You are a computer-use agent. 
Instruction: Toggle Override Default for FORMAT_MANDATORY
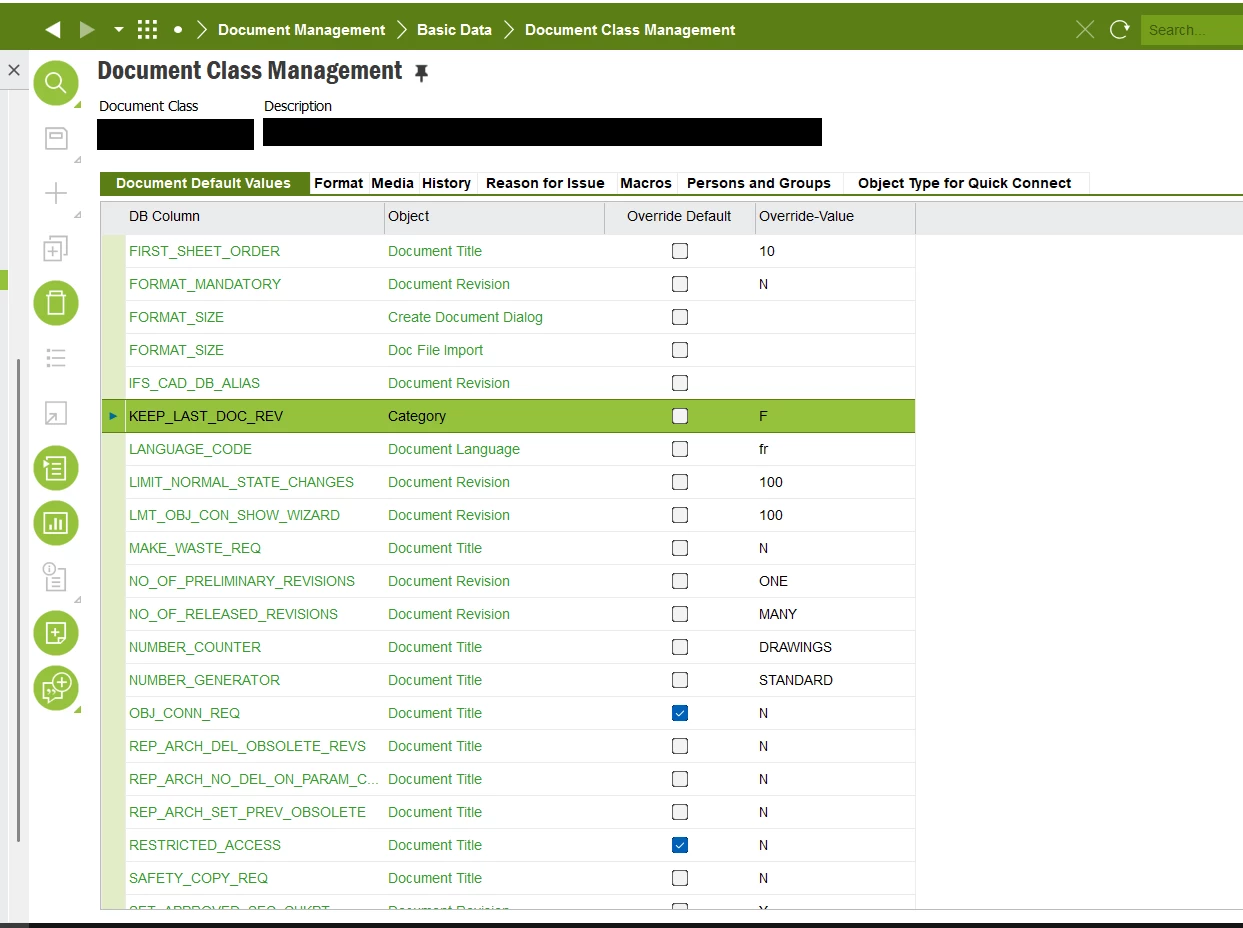tap(680, 284)
